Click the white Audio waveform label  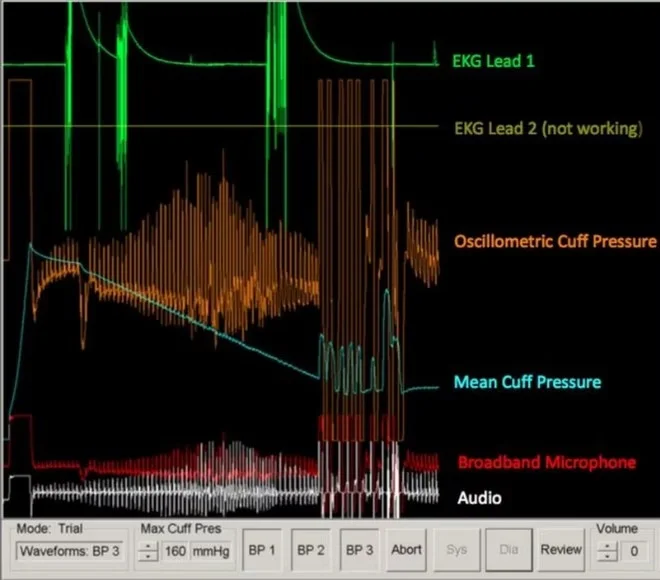tap(479, 497)
